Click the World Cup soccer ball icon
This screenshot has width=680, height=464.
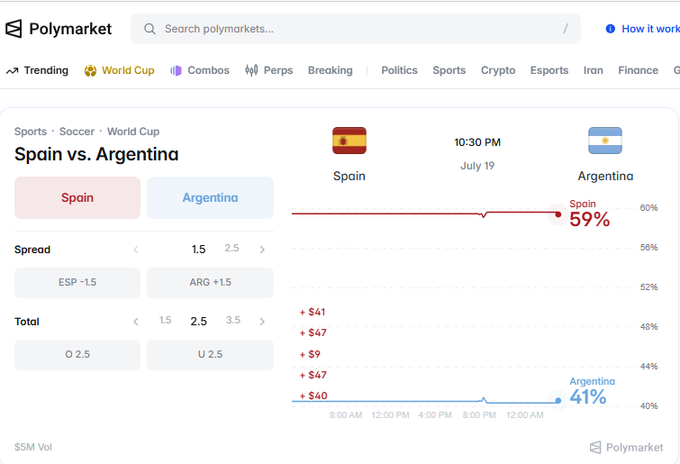[90, 71]
